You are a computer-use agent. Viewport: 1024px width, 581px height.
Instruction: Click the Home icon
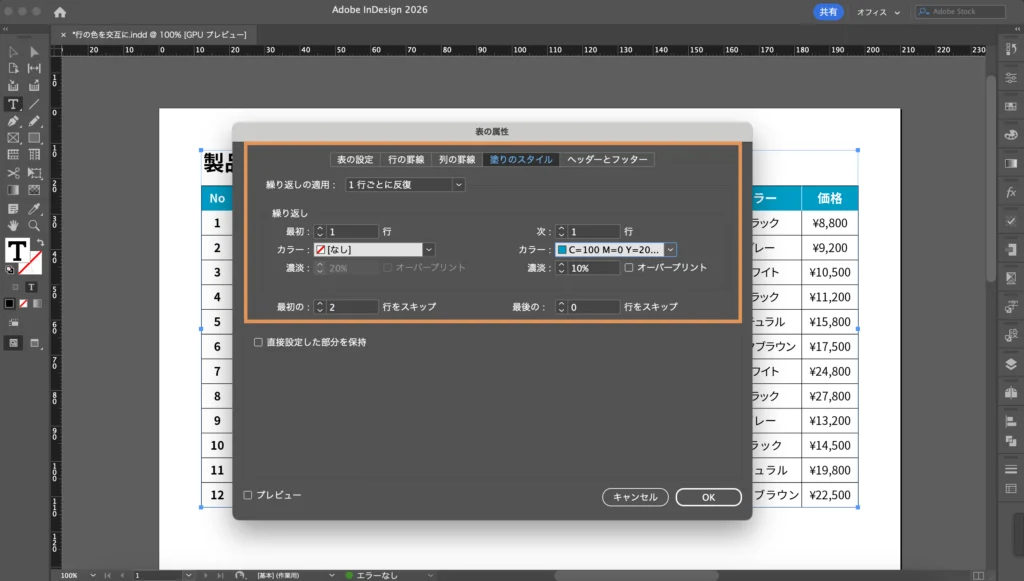click(x=60, y=12)
